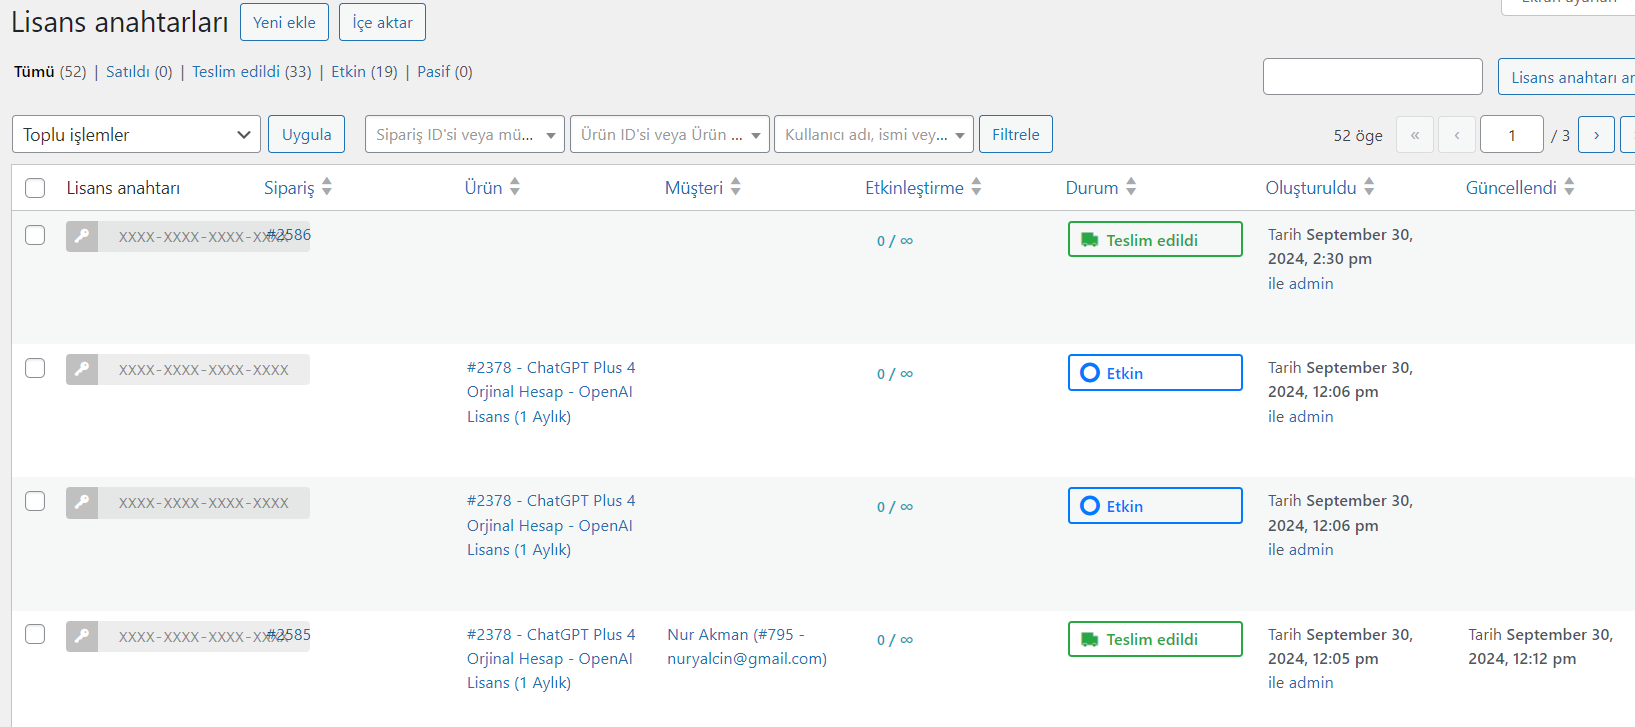Click the key icon in the first license row
Screen dimensions: 1635x727
[x=82, y=236]
